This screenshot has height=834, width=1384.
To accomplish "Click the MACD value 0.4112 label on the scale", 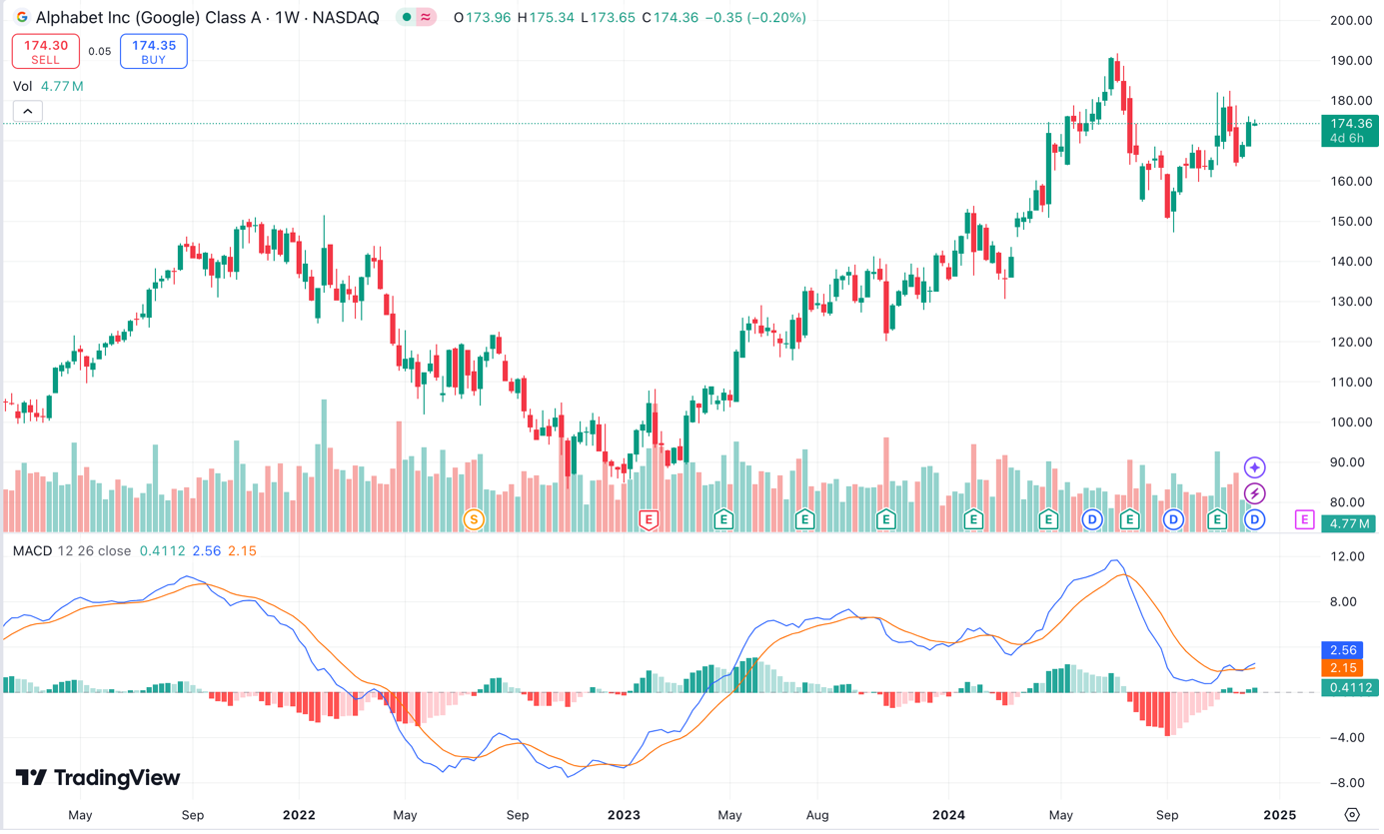I will [x=1349, y=689].
